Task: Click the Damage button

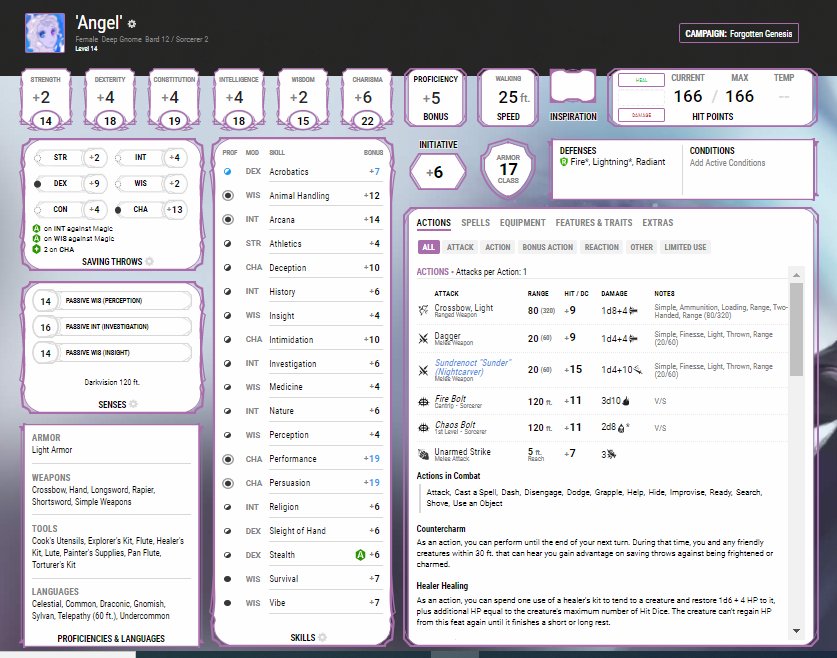Action: click(x=641, y=115)
